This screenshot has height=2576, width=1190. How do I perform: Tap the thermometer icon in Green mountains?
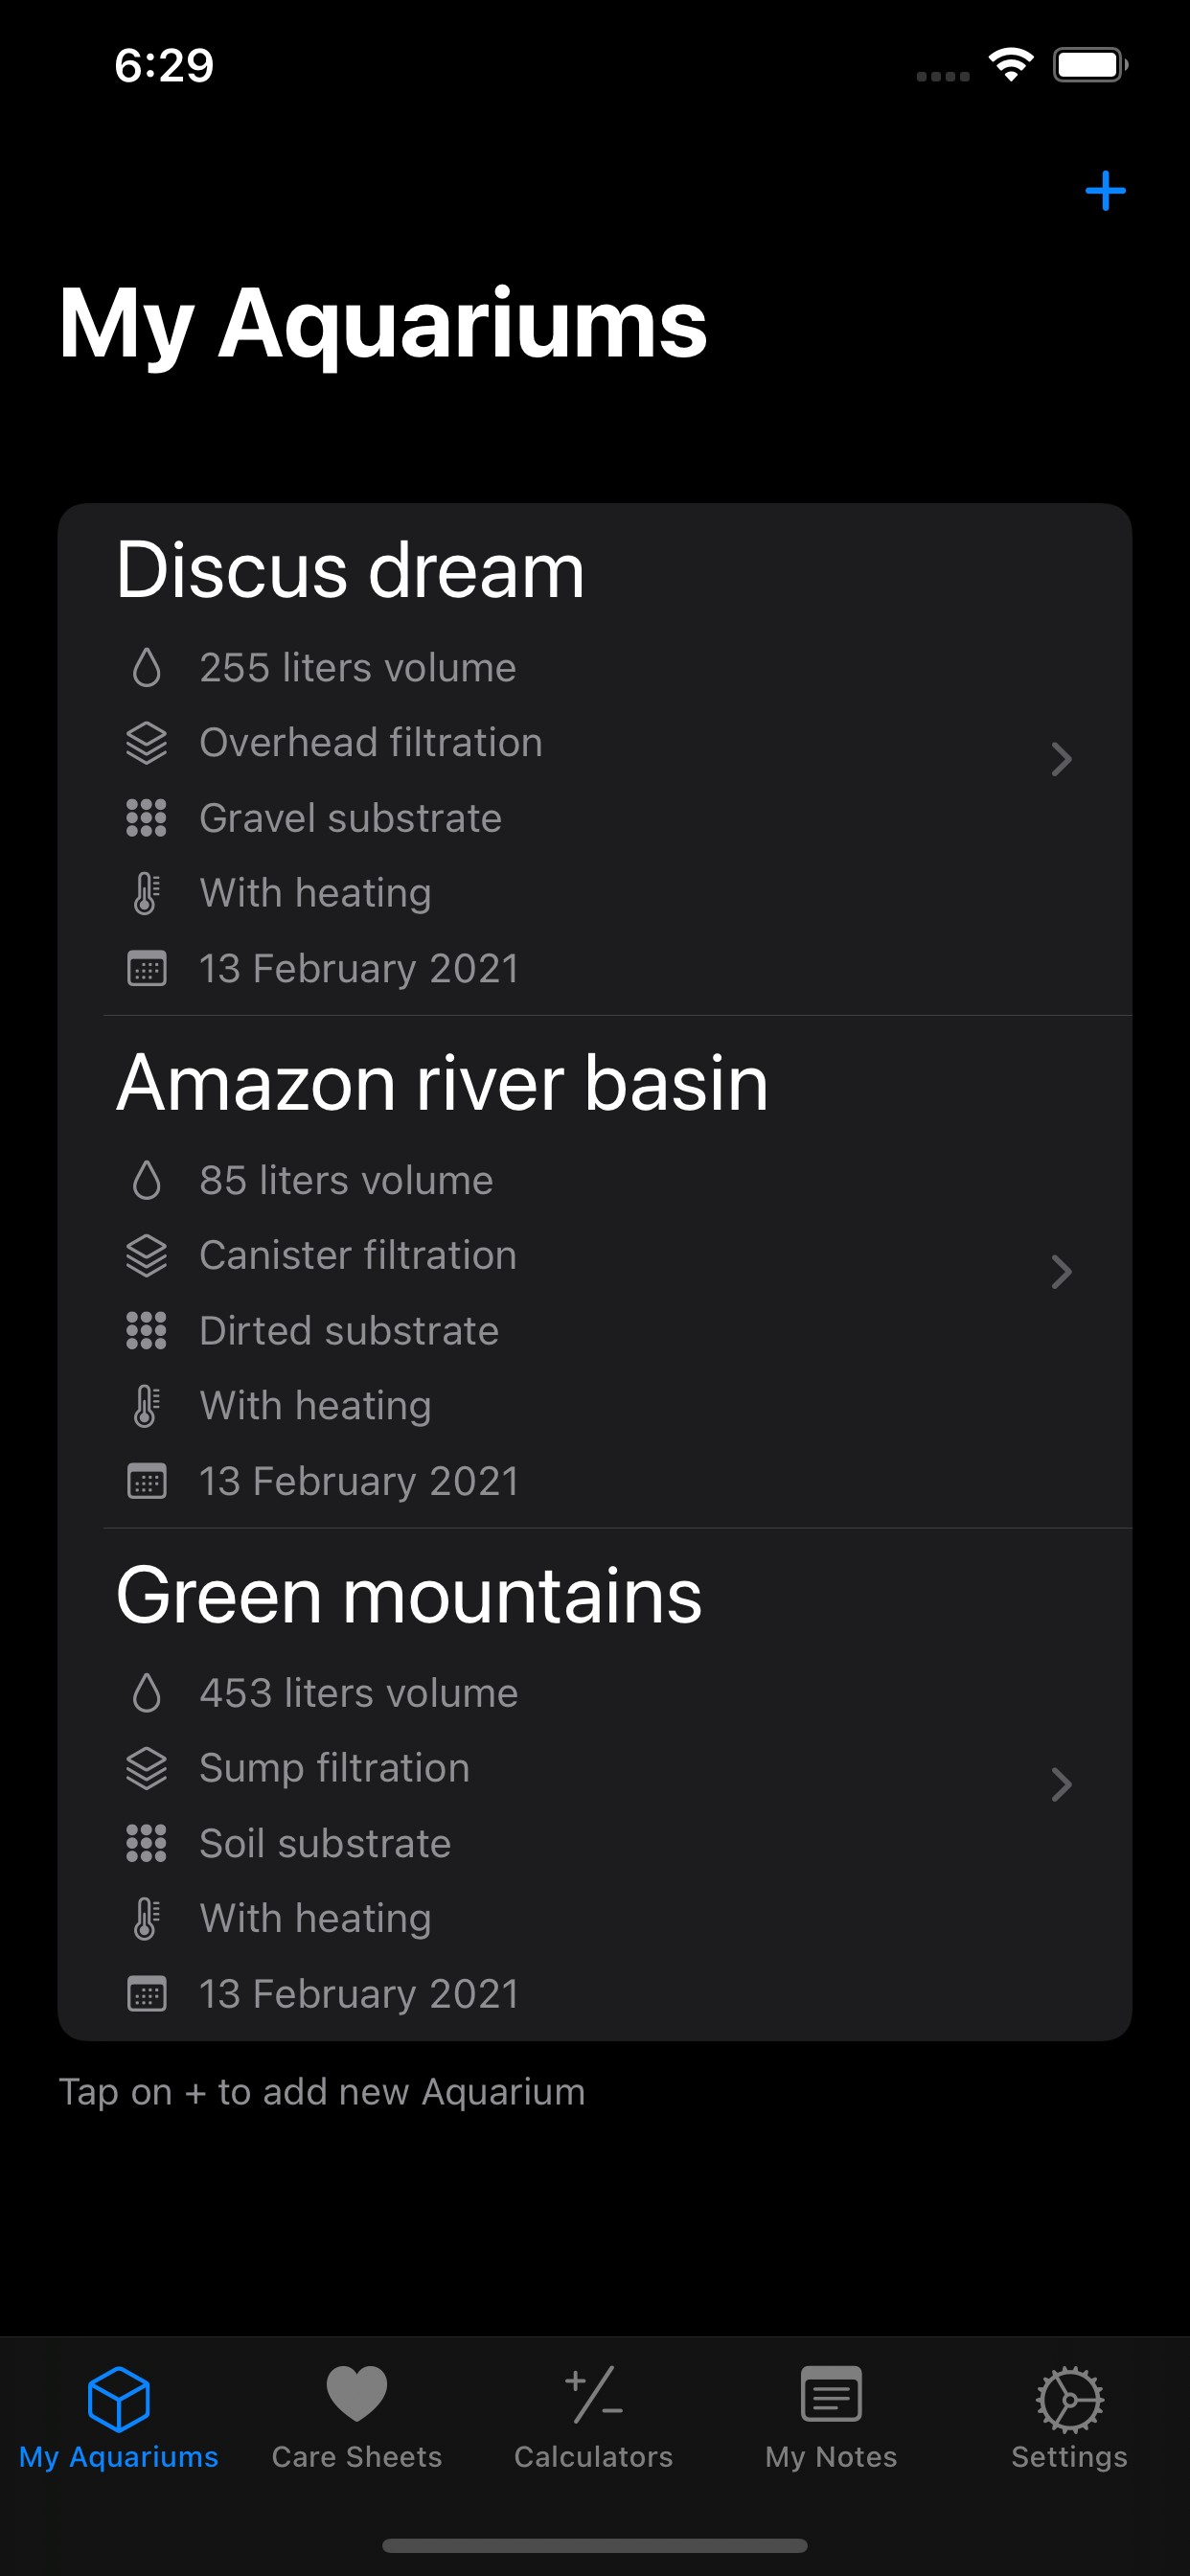(146, 1919)
